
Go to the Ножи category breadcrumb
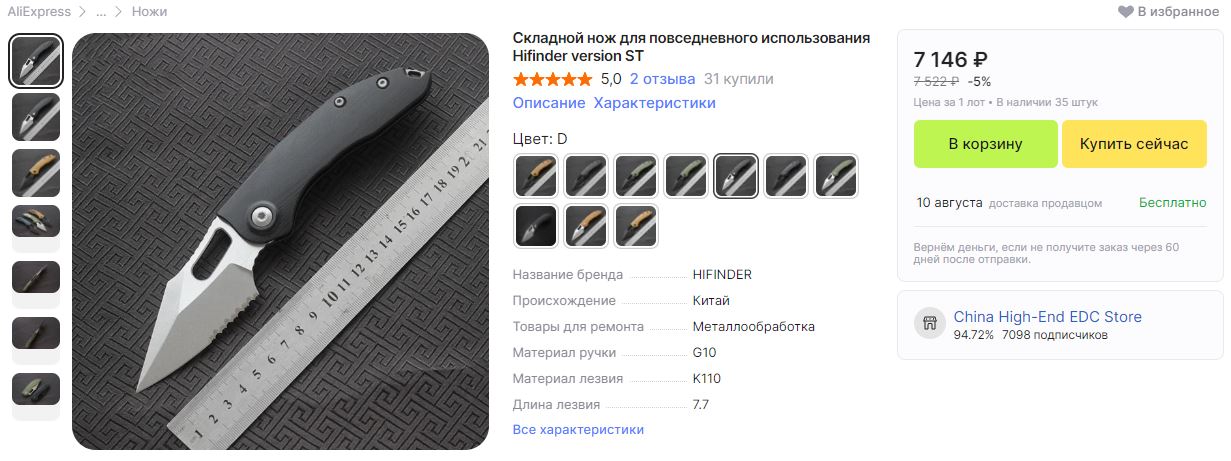(x=150, y=12)
